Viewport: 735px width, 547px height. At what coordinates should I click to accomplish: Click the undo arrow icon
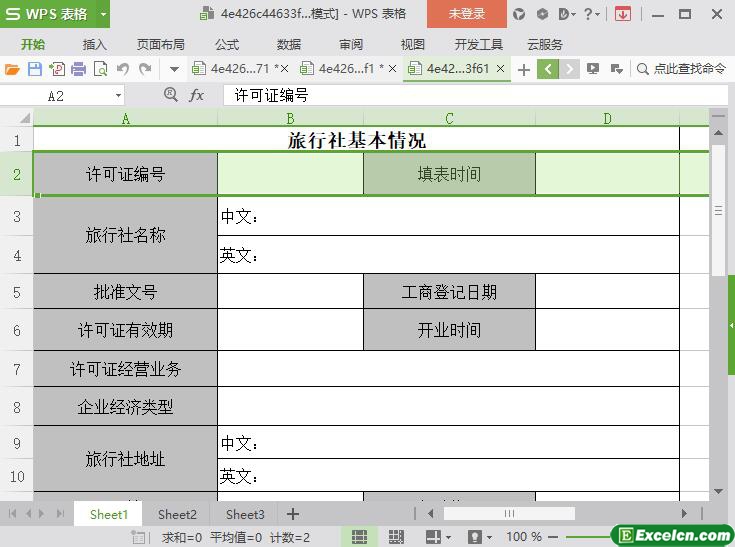point(123,69)
